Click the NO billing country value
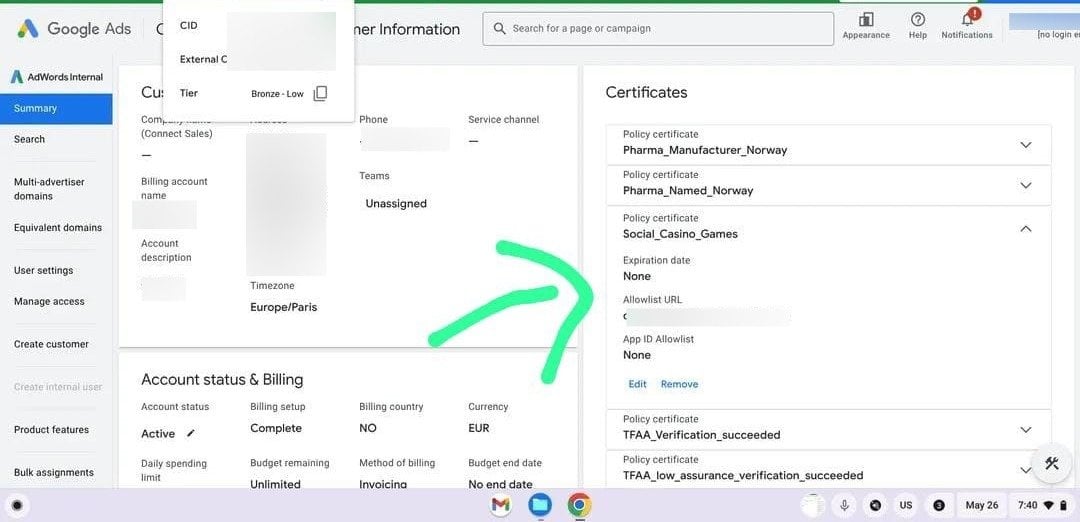The image size is (1080, 522). tap(368, 428)
